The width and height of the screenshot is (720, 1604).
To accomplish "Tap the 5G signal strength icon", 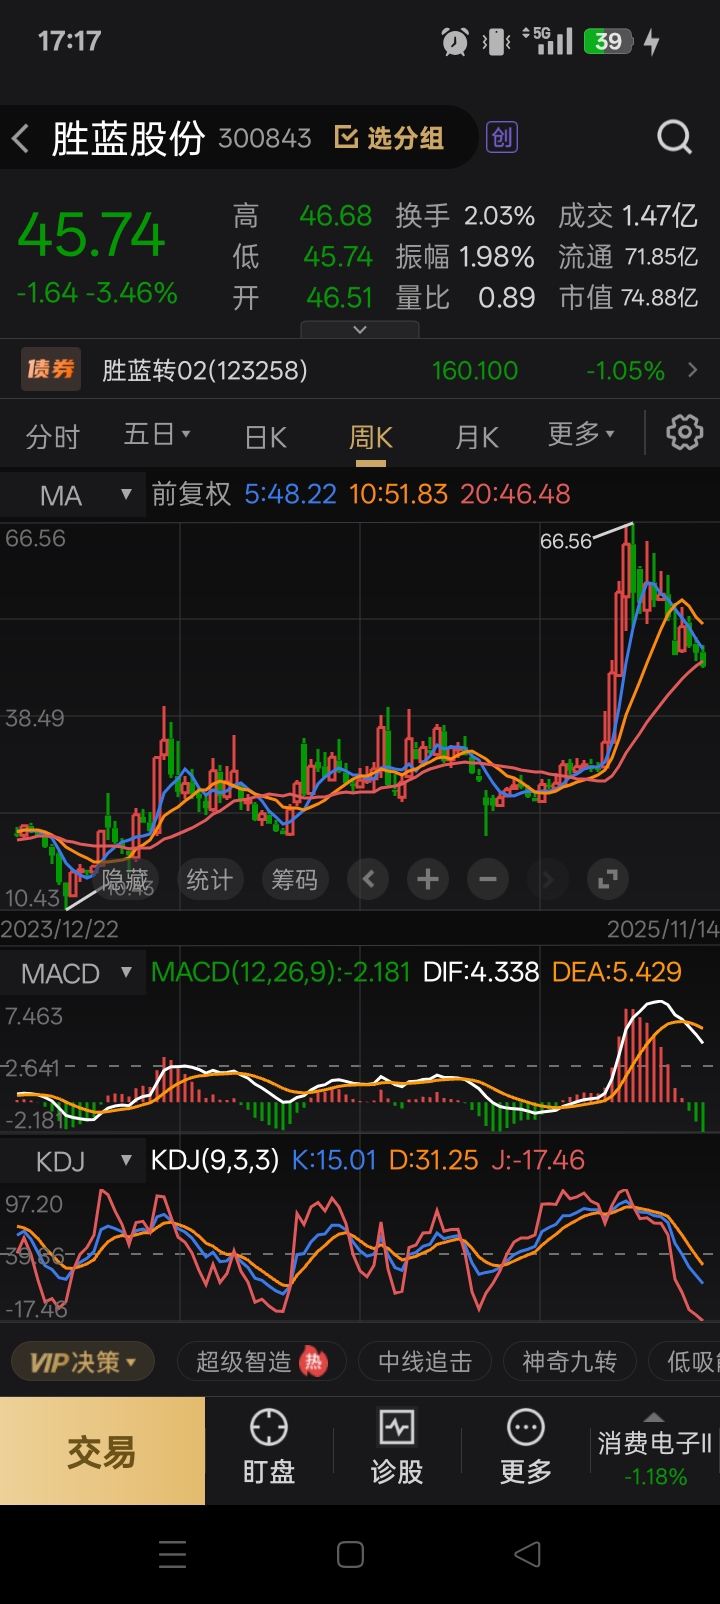I will (548, 40).
